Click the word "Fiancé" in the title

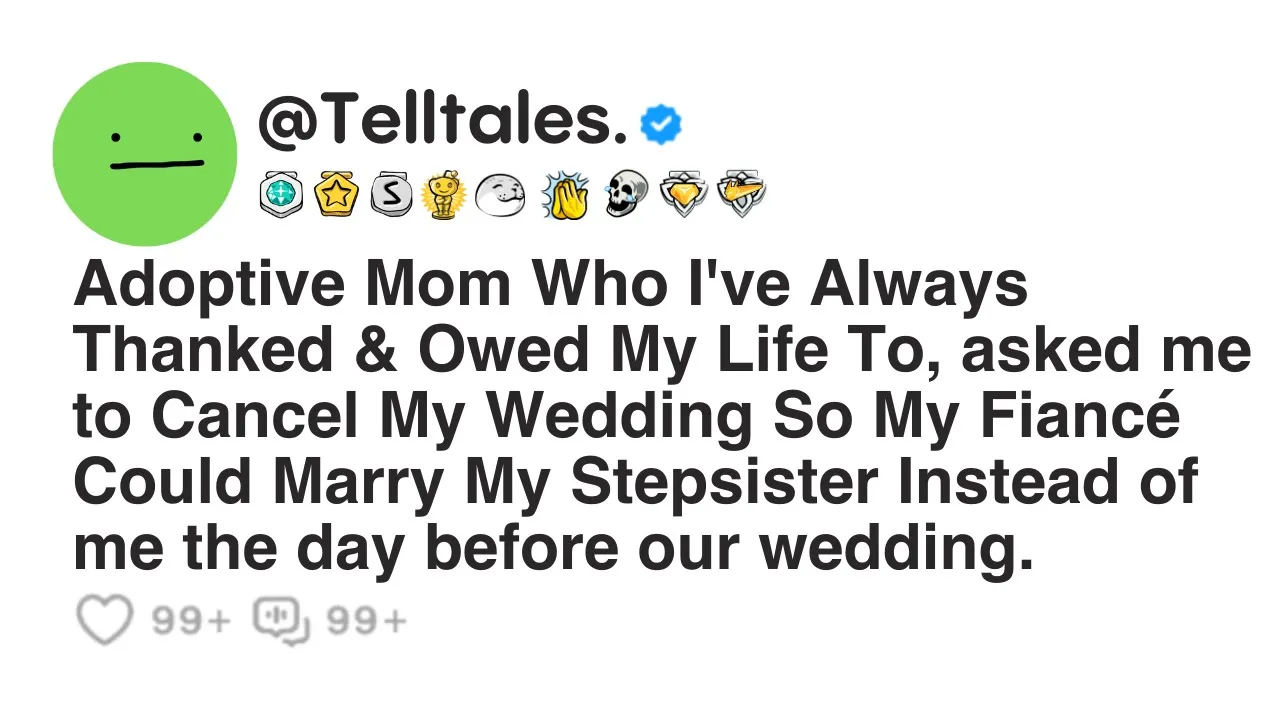point(1097,416)
